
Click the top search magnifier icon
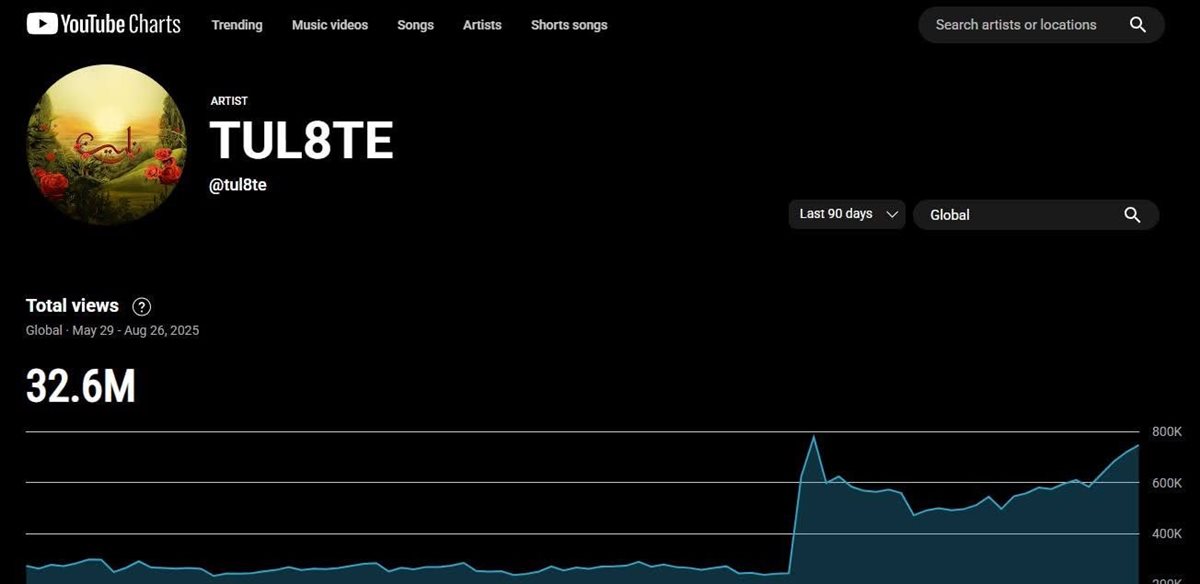(1138, 25)
